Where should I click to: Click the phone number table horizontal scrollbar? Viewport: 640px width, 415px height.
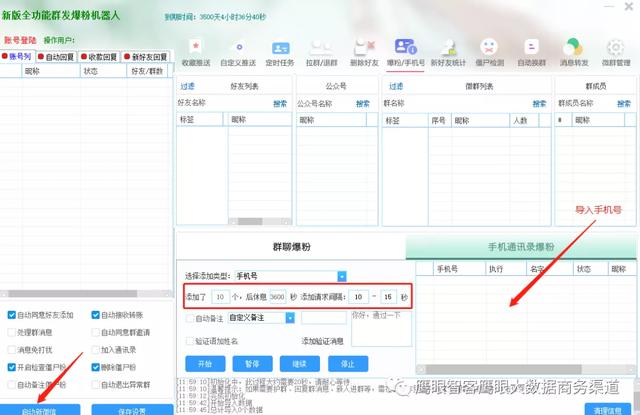click(526, 369)
